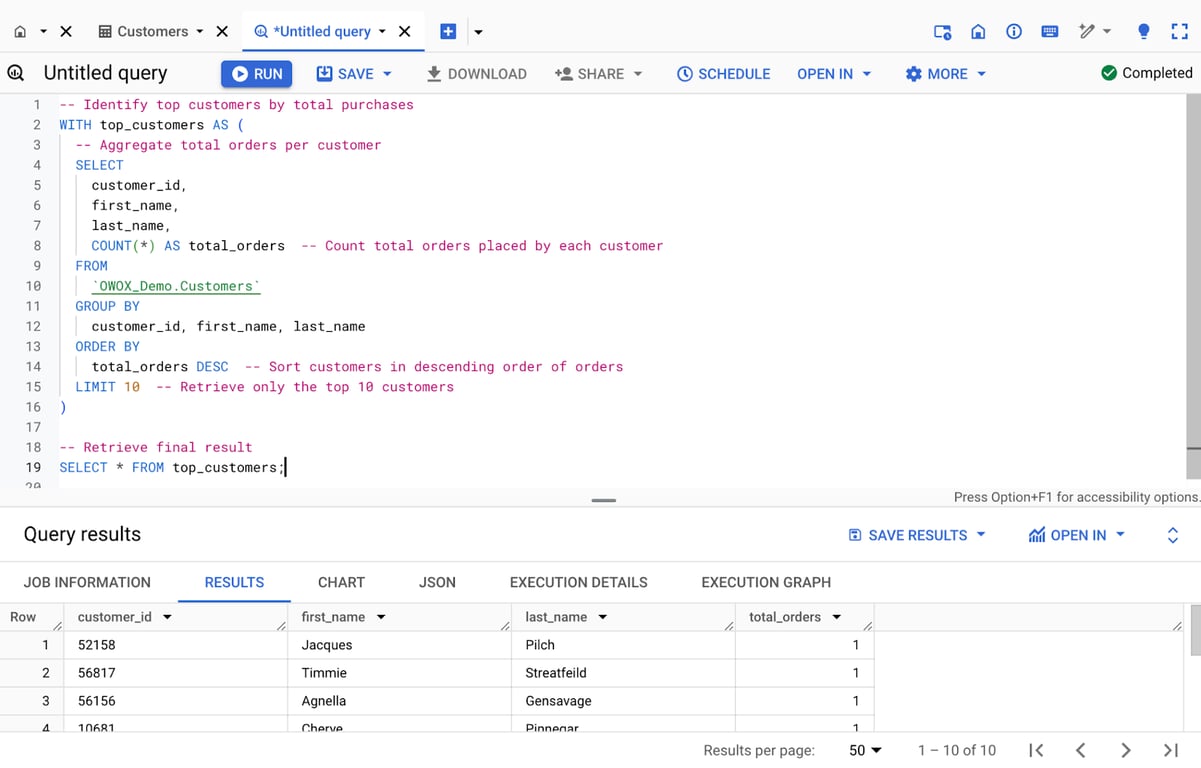
Task: Click cell with customer_id 52158
Action: 175,645
